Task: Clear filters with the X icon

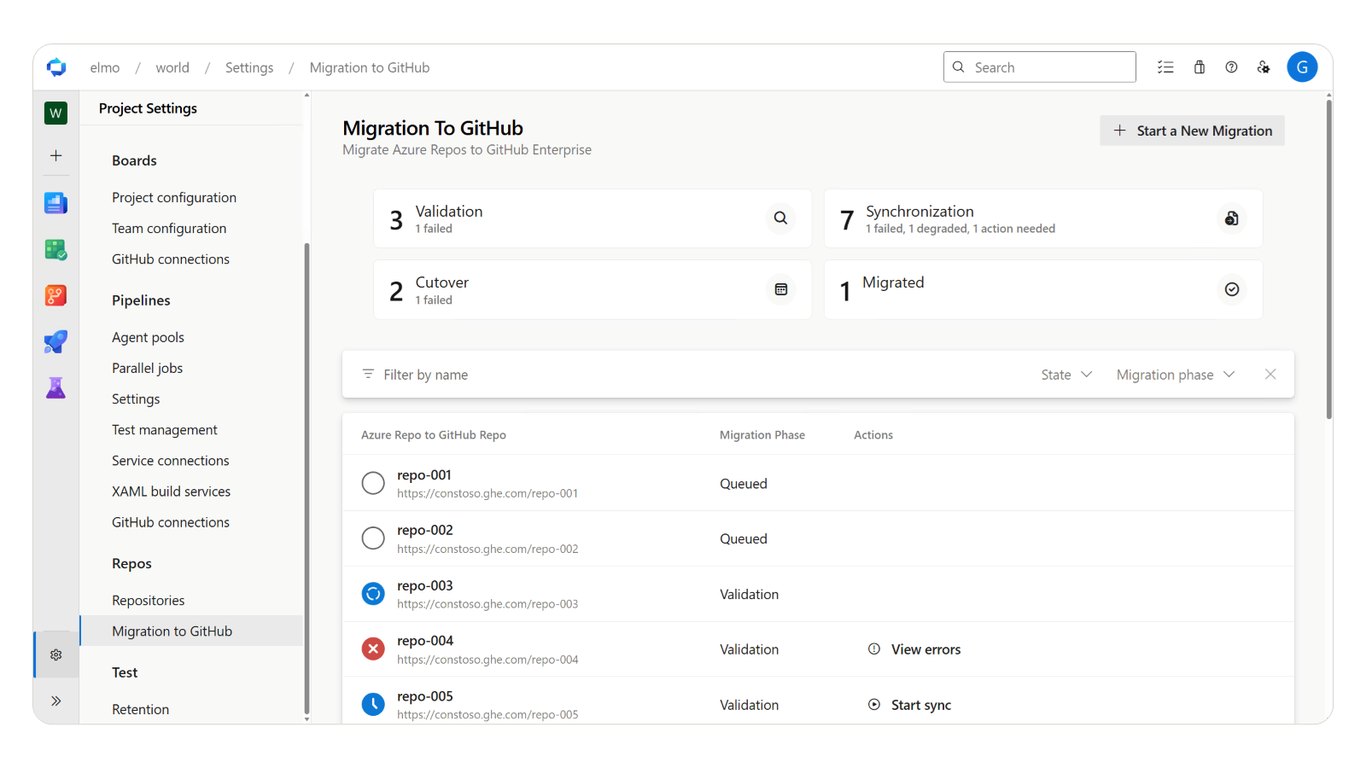Action: pos(1270,374)
